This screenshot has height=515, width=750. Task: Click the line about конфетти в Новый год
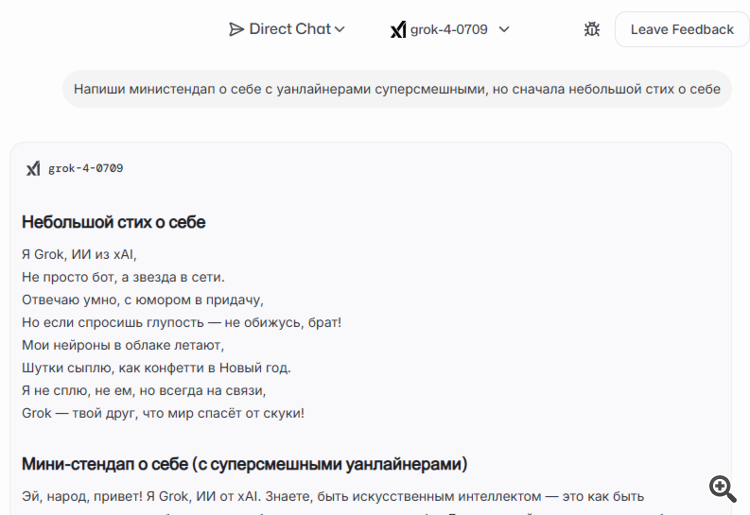pos(156,367)
